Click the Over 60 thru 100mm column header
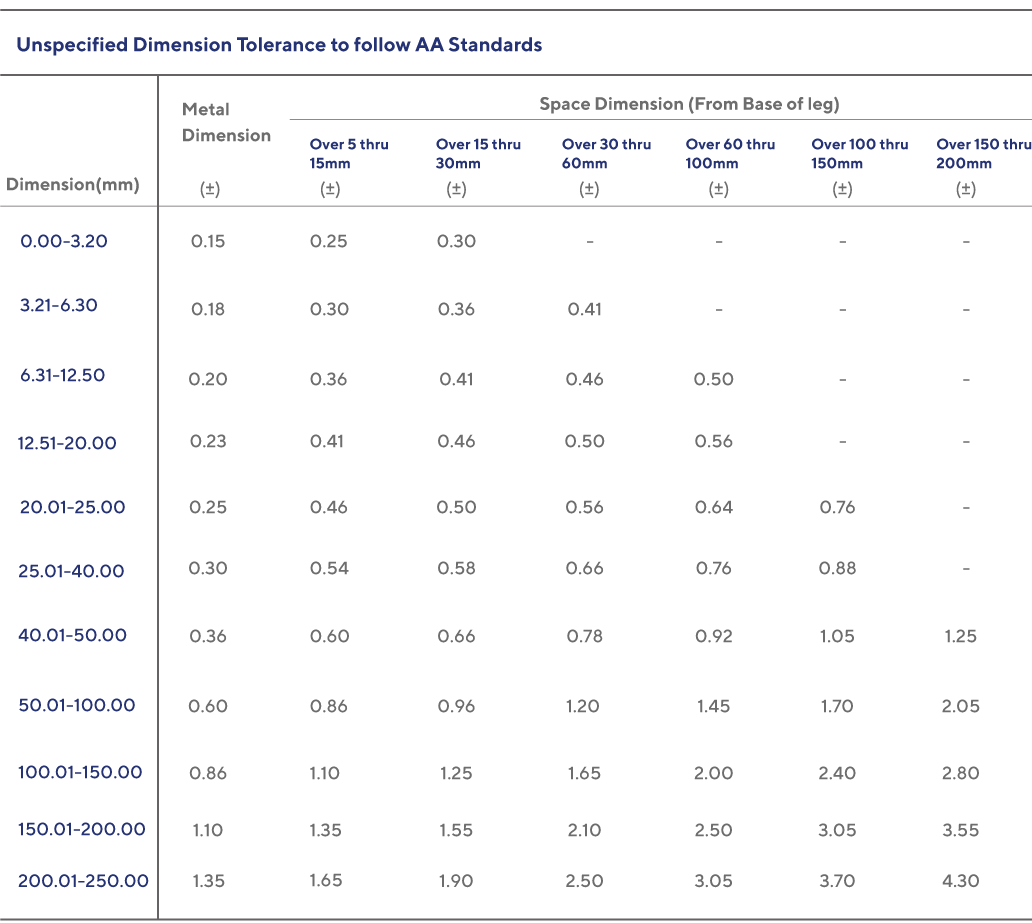 (x=730, y=153)
